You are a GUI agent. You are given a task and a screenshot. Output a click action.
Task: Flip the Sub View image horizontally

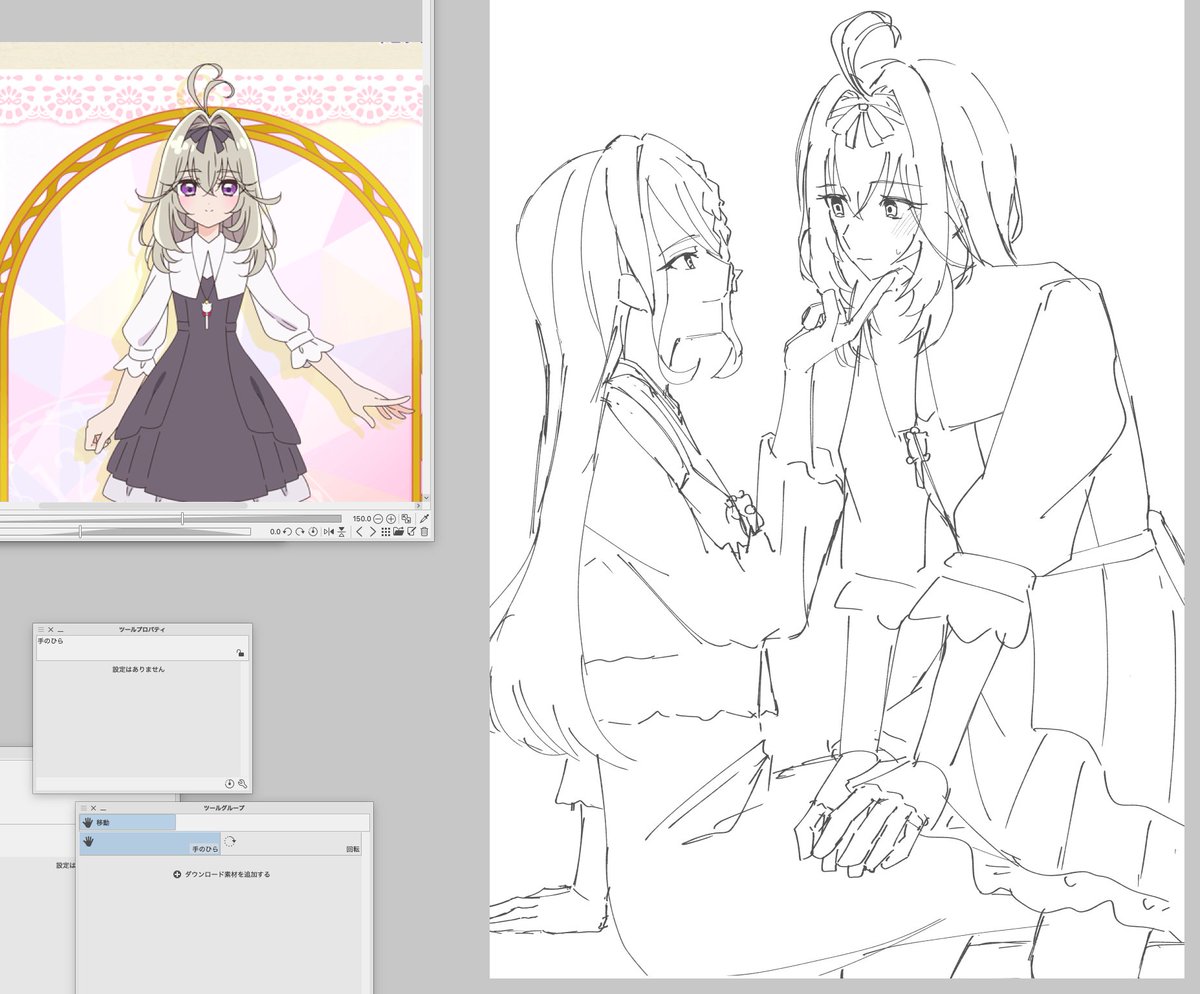click(x=329, y=532)
